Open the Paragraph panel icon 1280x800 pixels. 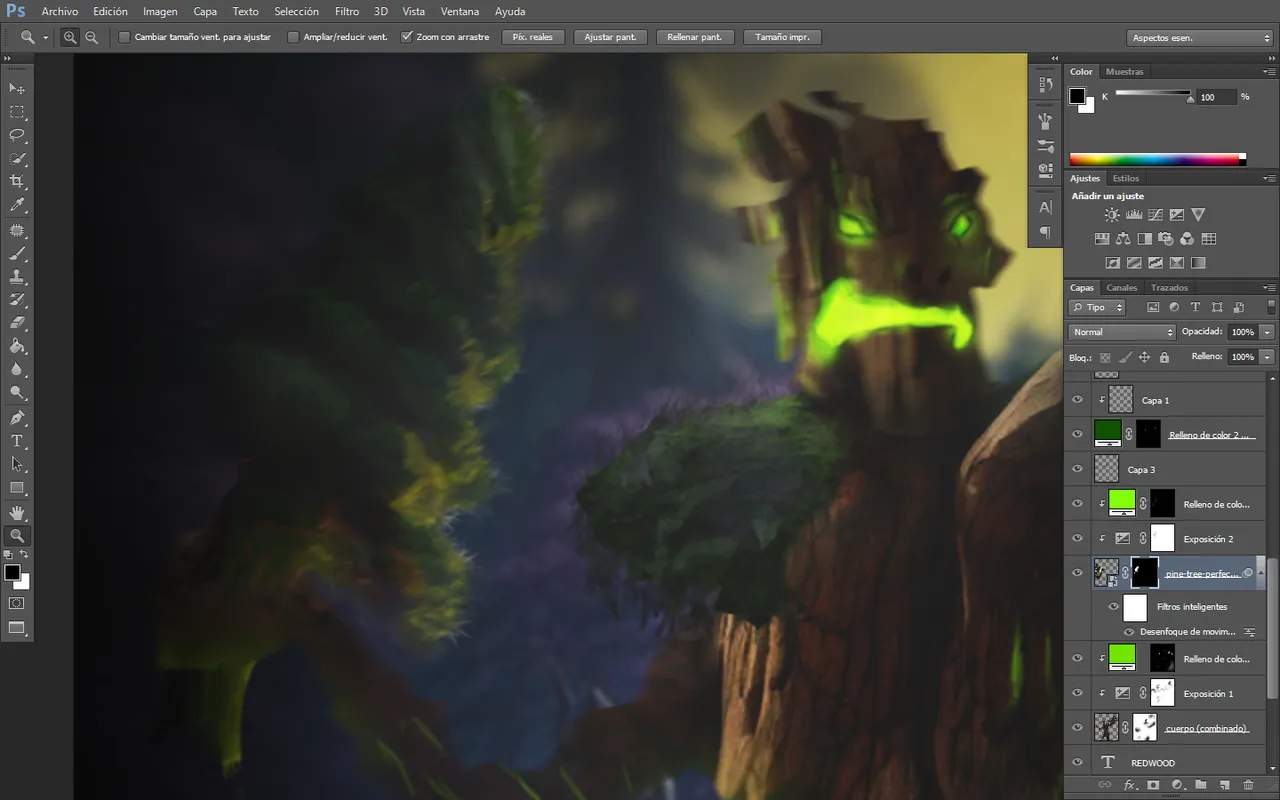coord(1045,233)
